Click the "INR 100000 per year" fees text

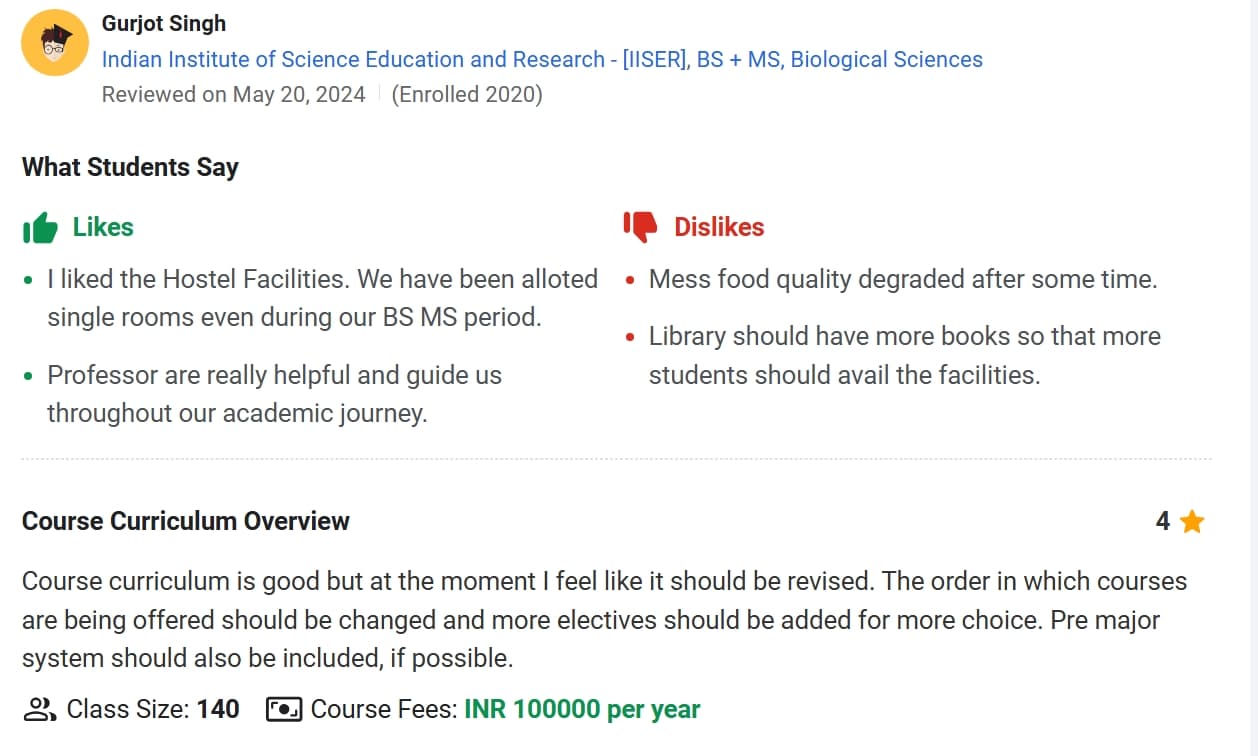(582, 710)
